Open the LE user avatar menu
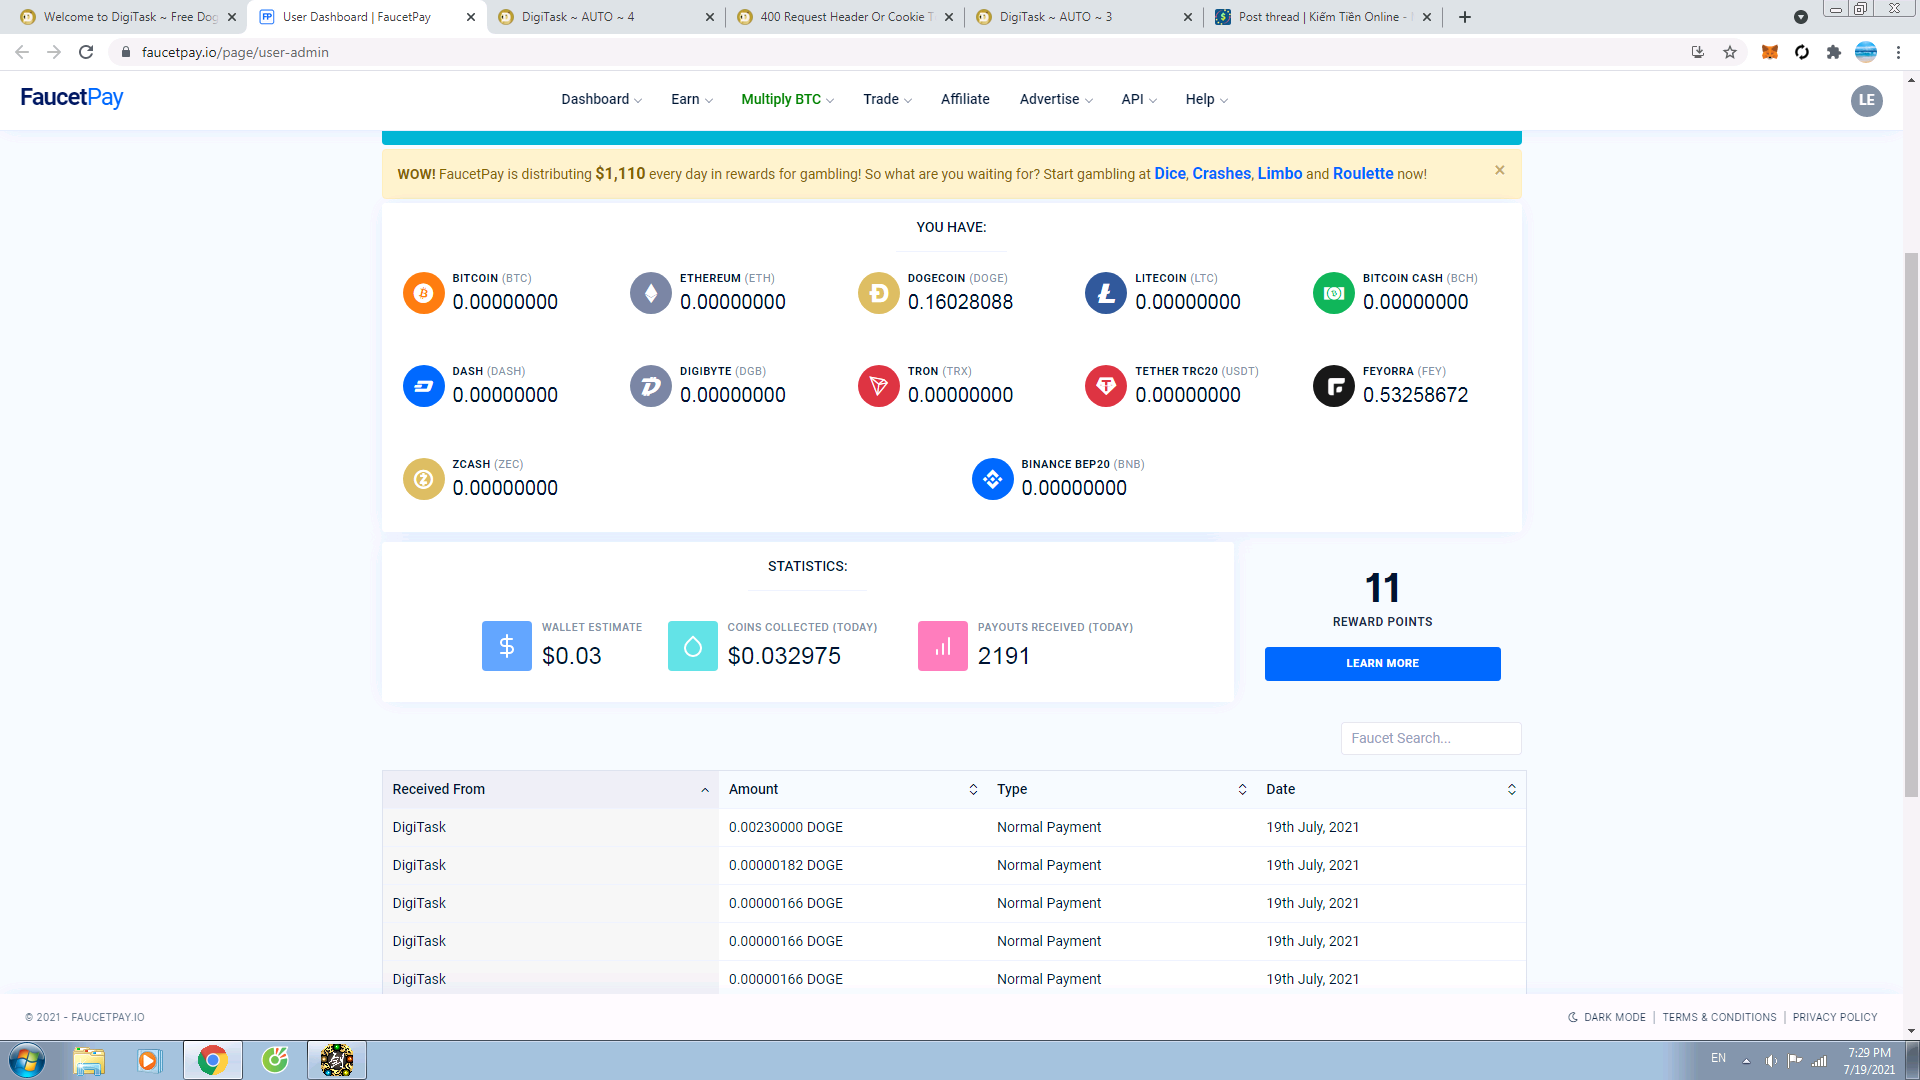The height and width of the screenshot is (1080, 1920). click(1866, 100)
